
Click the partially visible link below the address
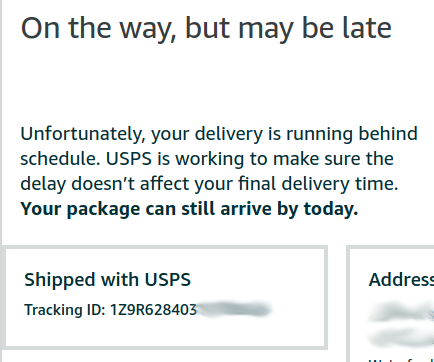click(401, 360)
